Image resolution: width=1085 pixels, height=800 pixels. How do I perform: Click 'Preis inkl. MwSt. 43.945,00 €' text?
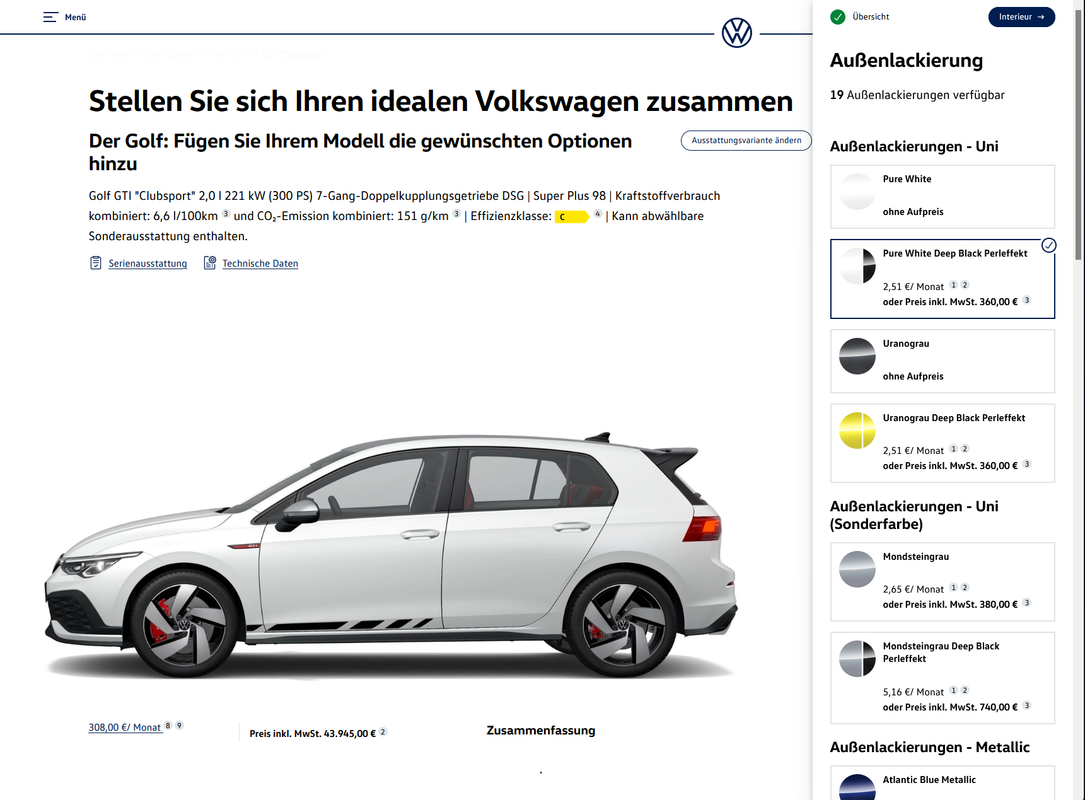tap(313, 734)
